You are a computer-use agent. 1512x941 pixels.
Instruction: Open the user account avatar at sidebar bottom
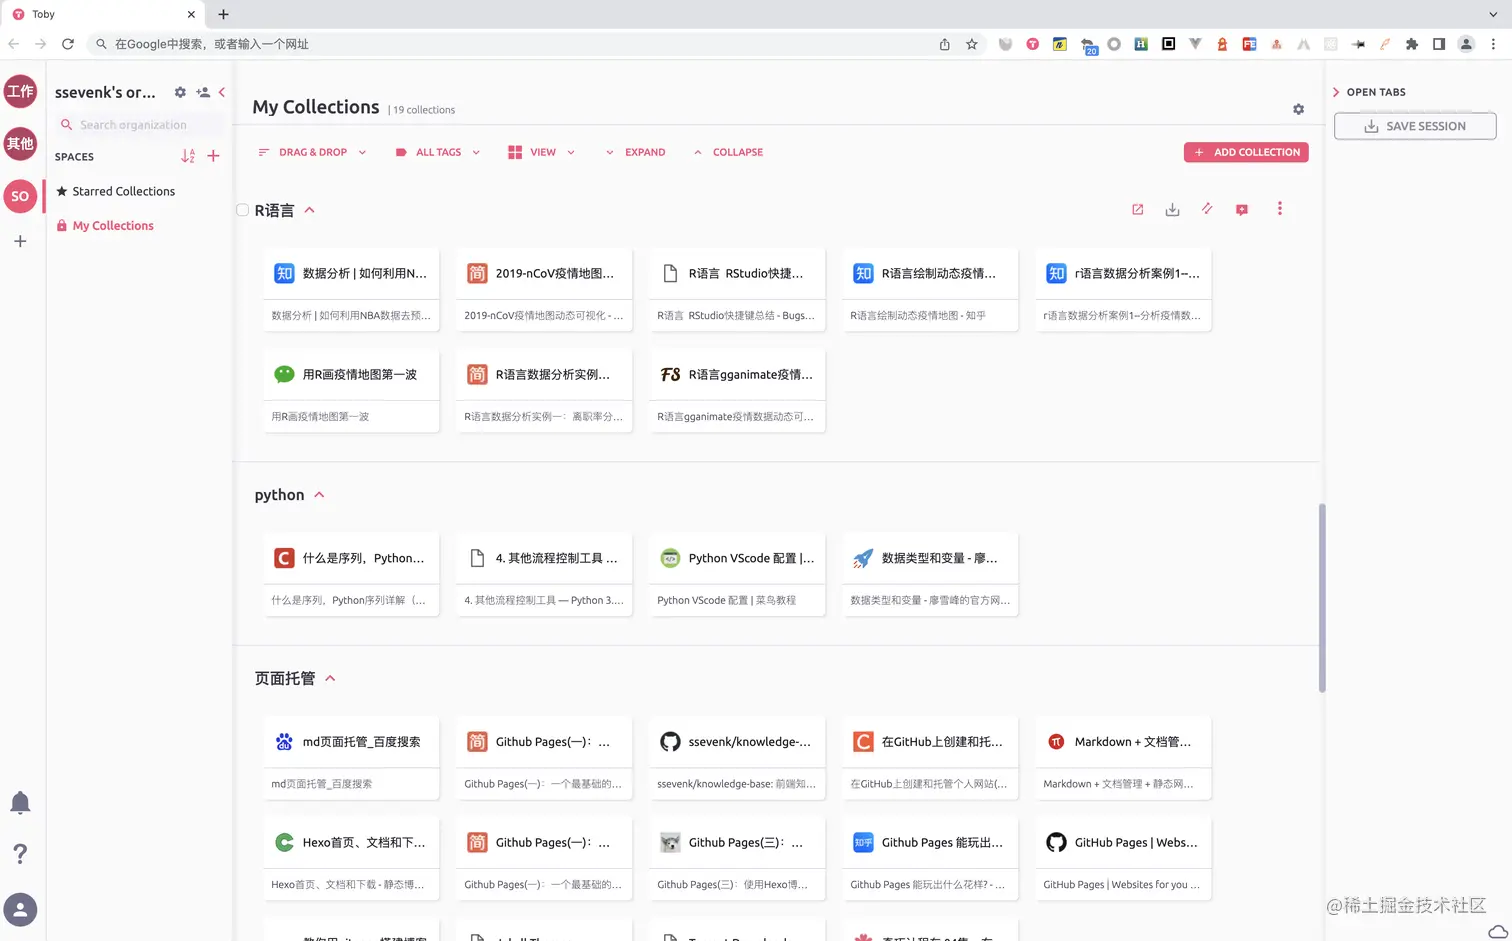coord(20,909)
